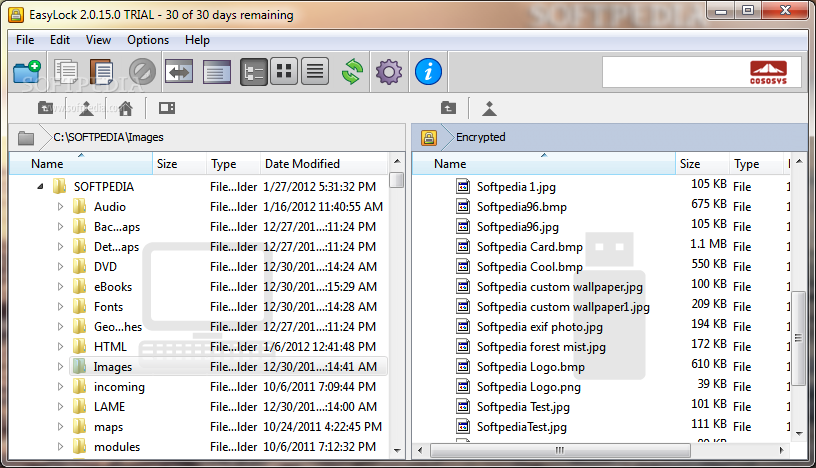Sort left panel by Type column
Viewport: 816px width, 468px height.
(234, 164)
